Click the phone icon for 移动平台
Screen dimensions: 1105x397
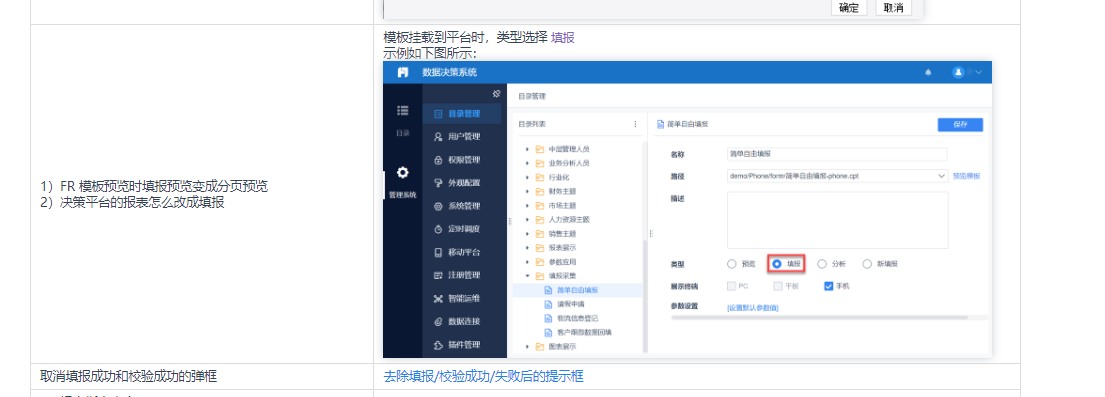pyautogui.click(x=438, y=252)
